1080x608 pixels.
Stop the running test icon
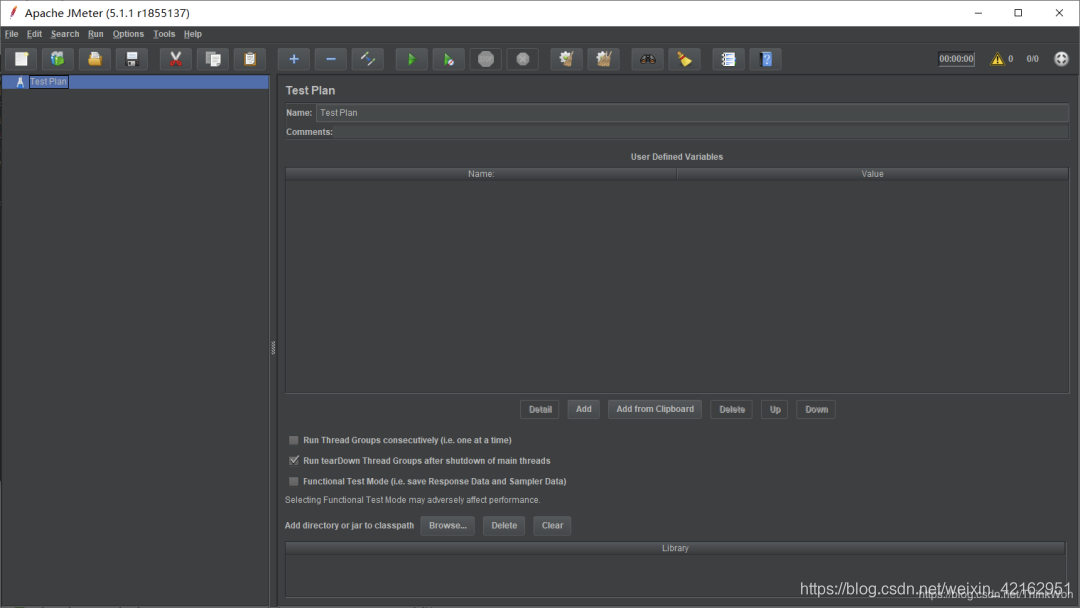(486, 59)
